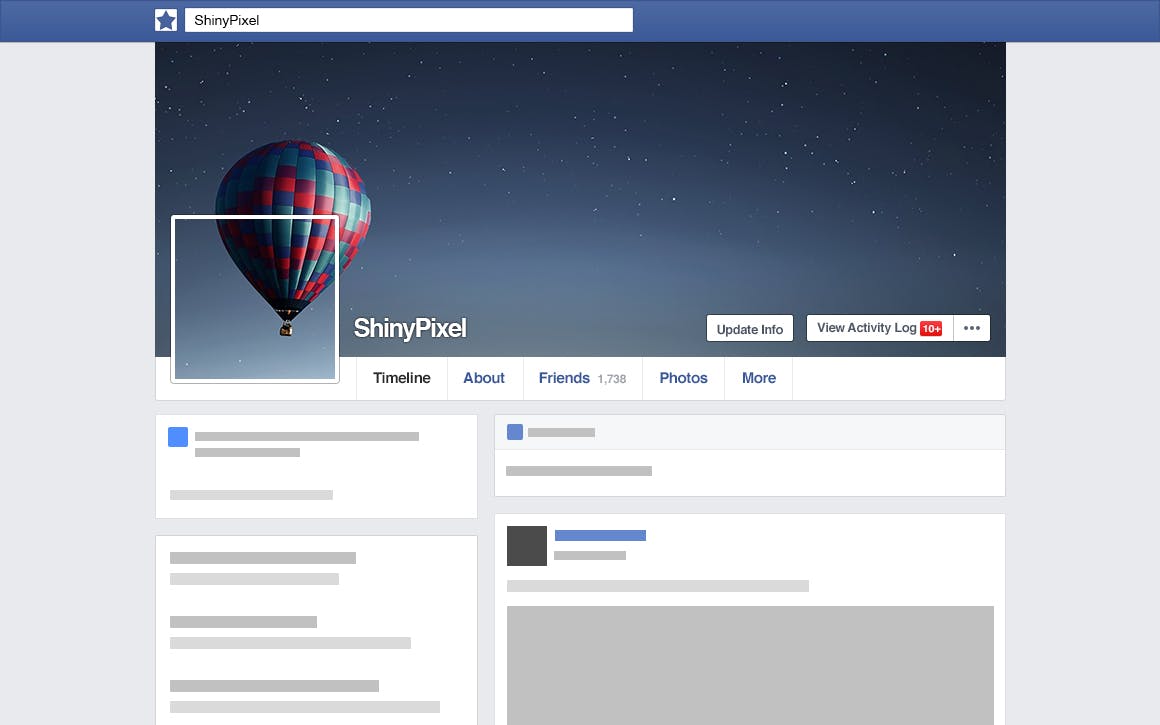This screenshot has width=1160, height=725.
Task: Open the three-dots options menu
Action: point(972,328)
